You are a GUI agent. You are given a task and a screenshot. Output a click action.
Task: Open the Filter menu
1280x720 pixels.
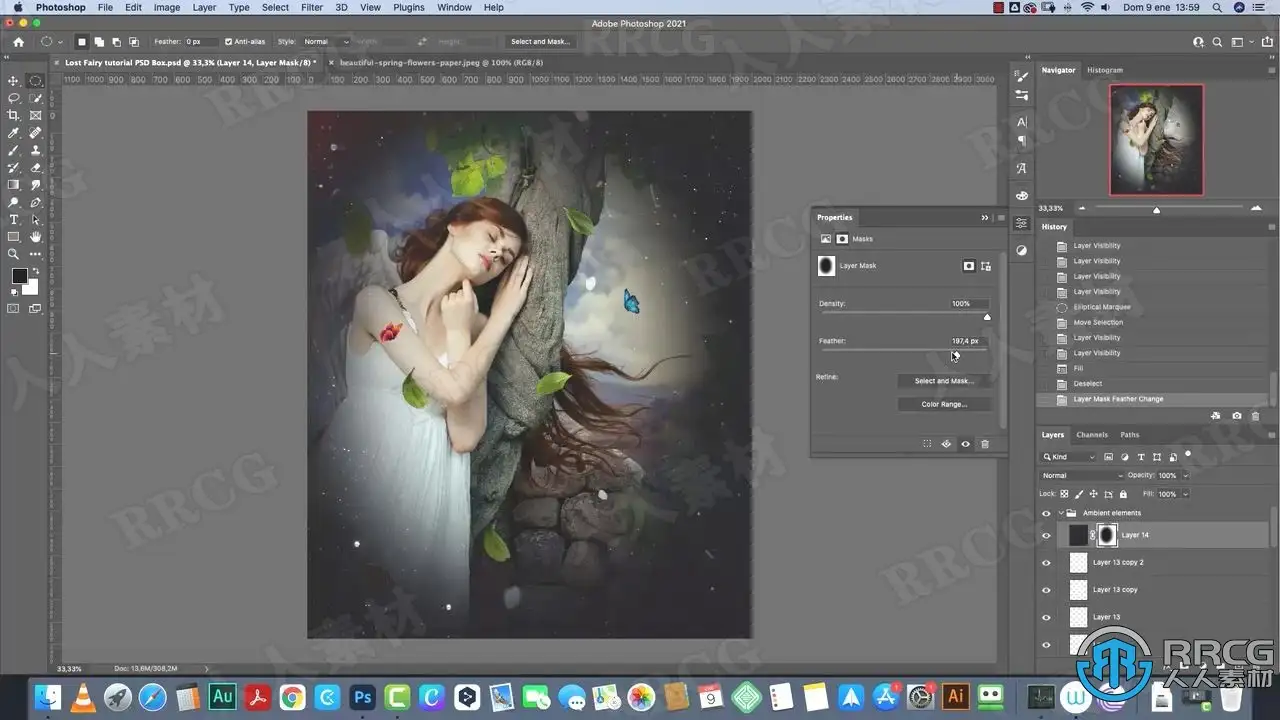click(x=312, y=7)
